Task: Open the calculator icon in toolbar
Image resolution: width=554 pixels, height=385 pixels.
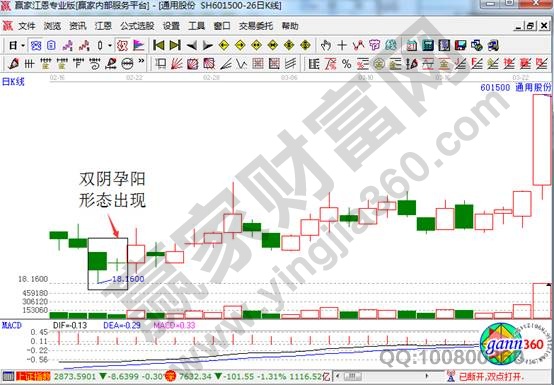Action: coord(428,46)
